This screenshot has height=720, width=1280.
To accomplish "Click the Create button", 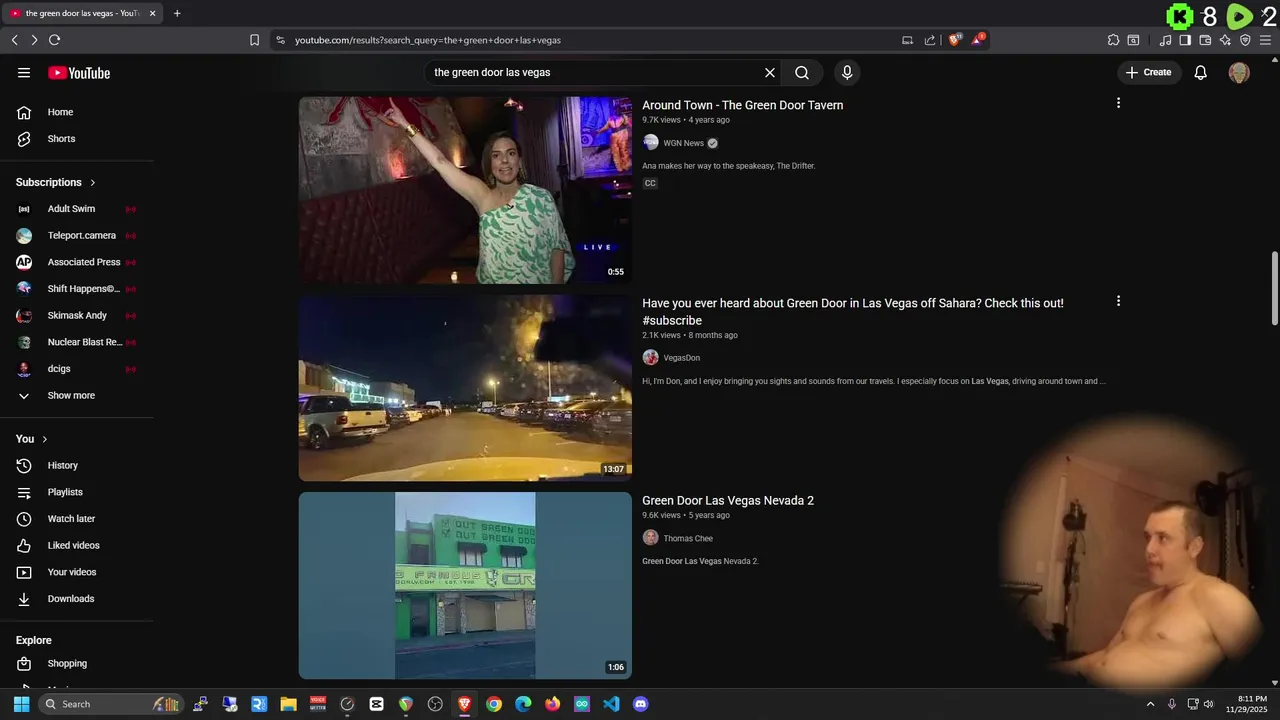I will click(x=1148, y=72).
